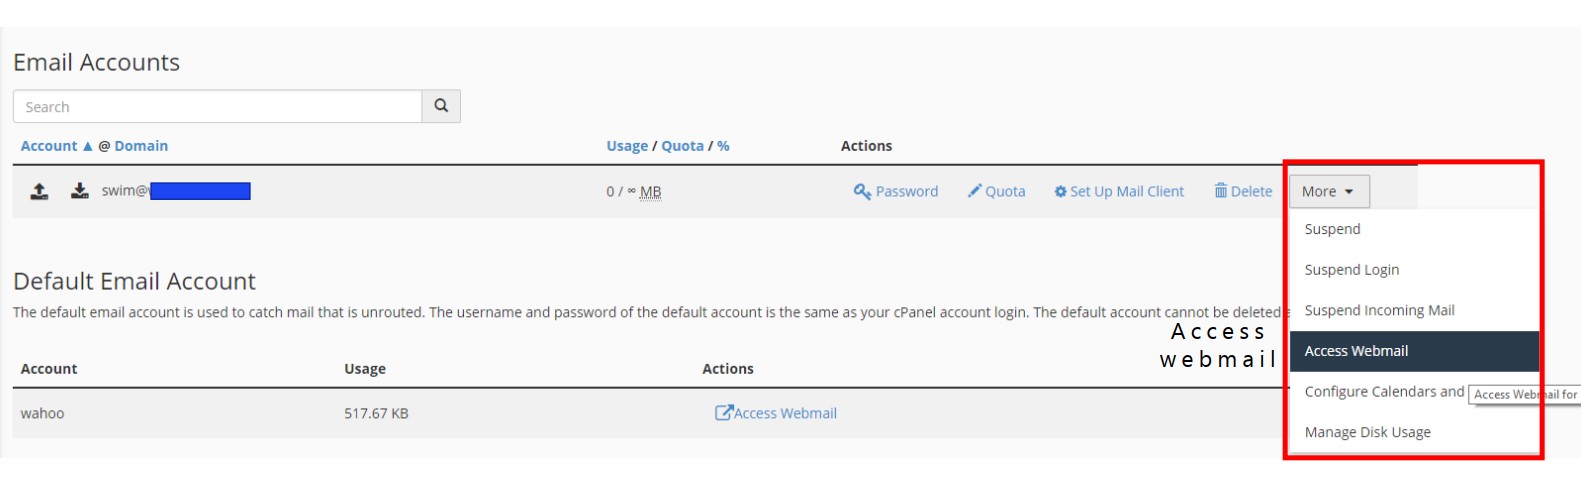Click the Delete trash can icon
Screen dimensions: 1581x485
(x=1220, y=191)
